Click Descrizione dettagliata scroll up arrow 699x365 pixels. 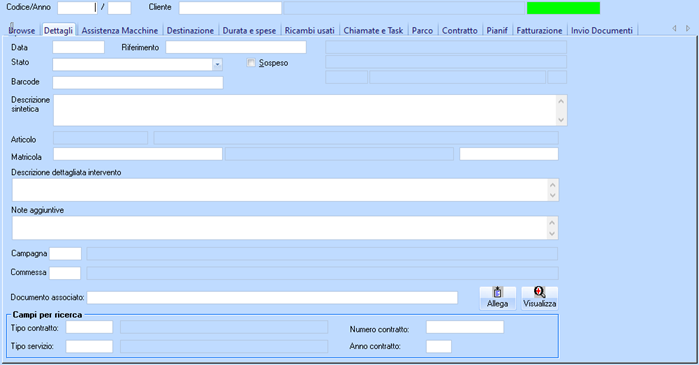[x=553, y=185]
